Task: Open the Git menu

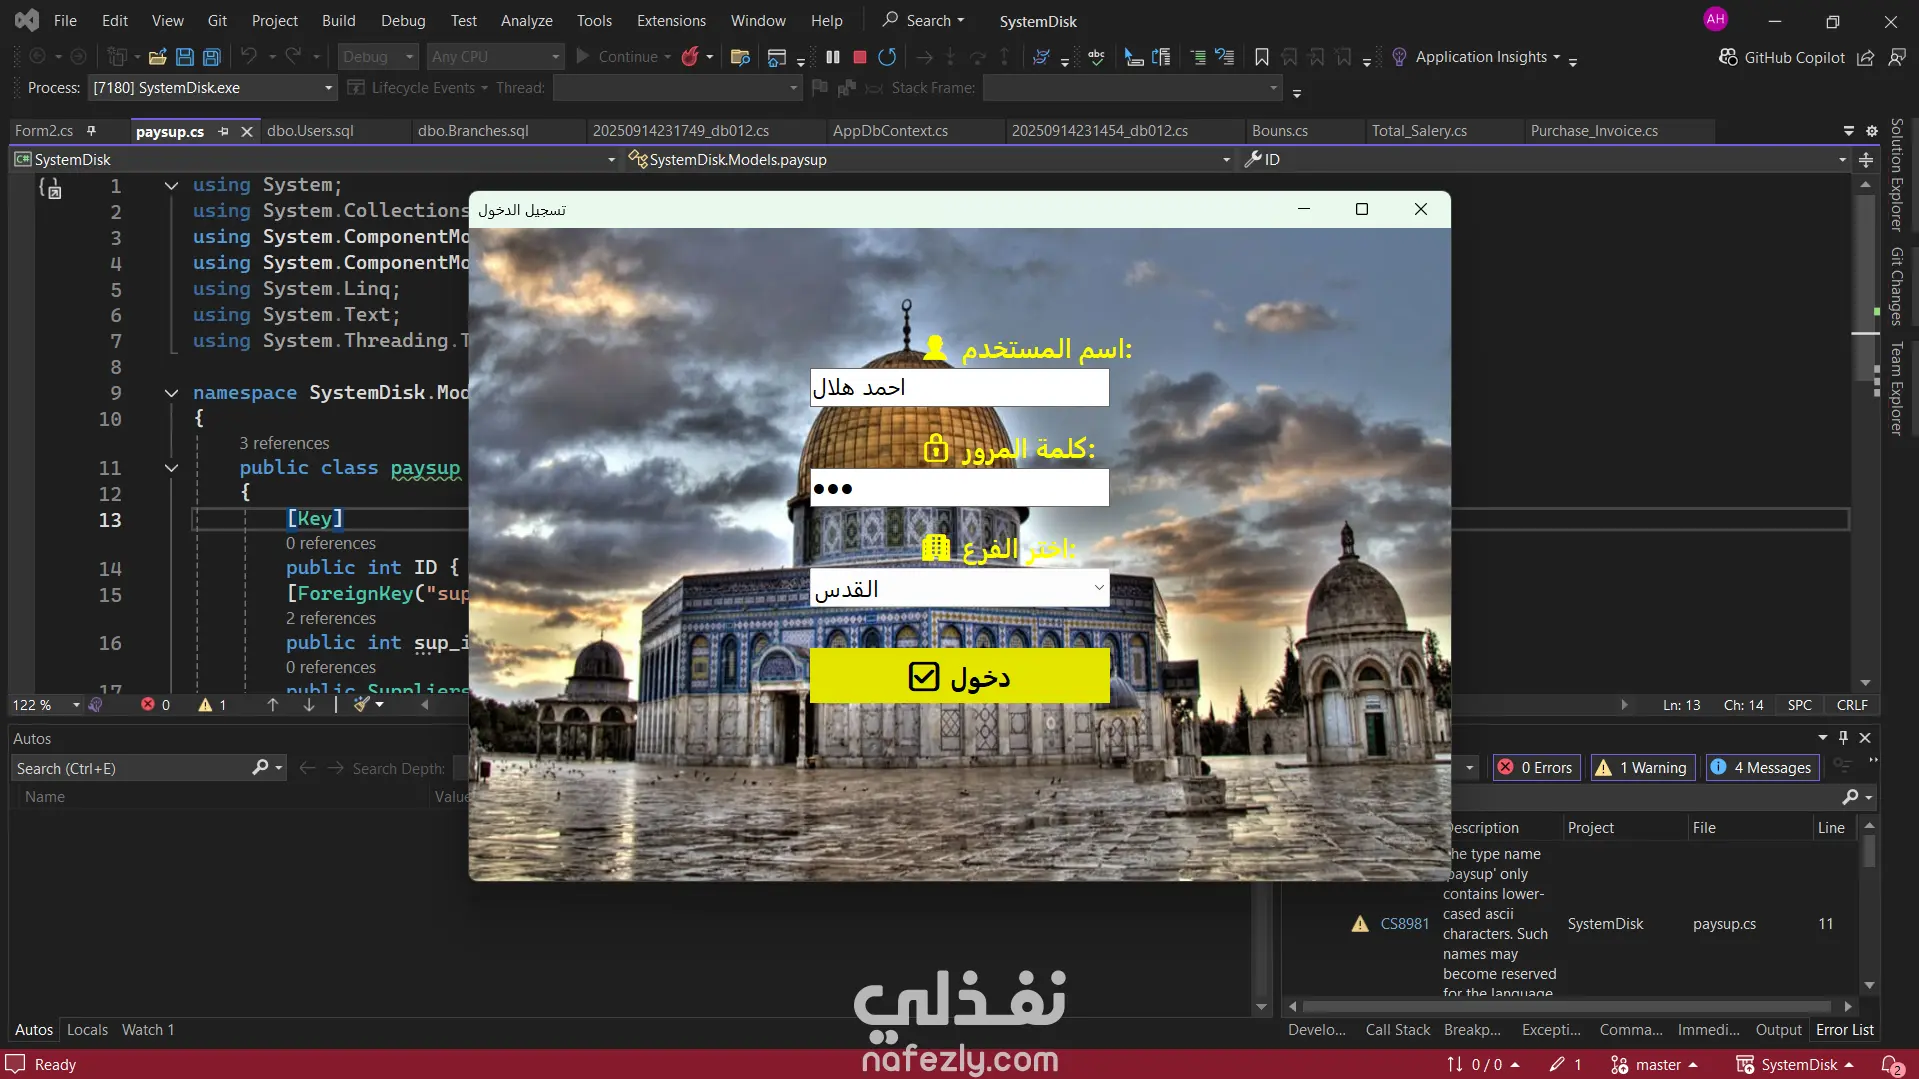Action: (217, 20)
